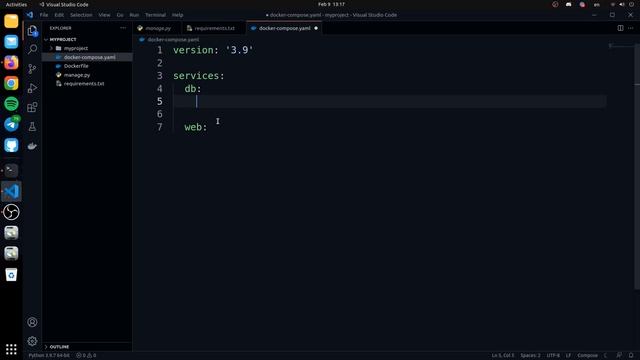The width and height of the screenshot is (640, 360).
Task: Open Dockerfile in the explorer
Action: pyautogui.click(x=76, y=66)
